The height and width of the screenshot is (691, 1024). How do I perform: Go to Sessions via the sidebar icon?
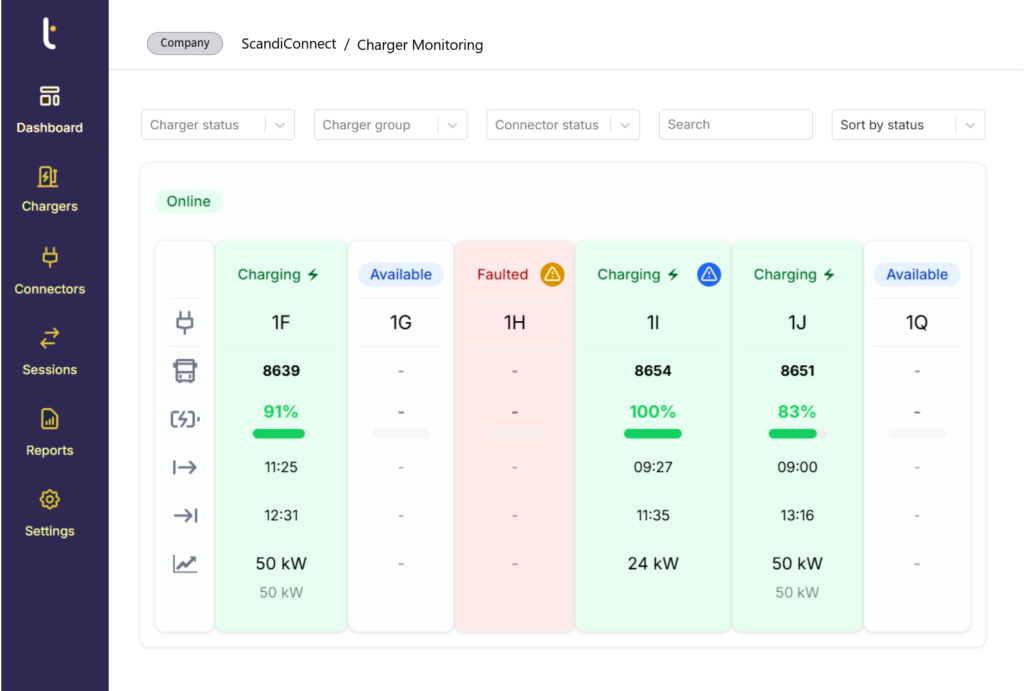(49, 346)
